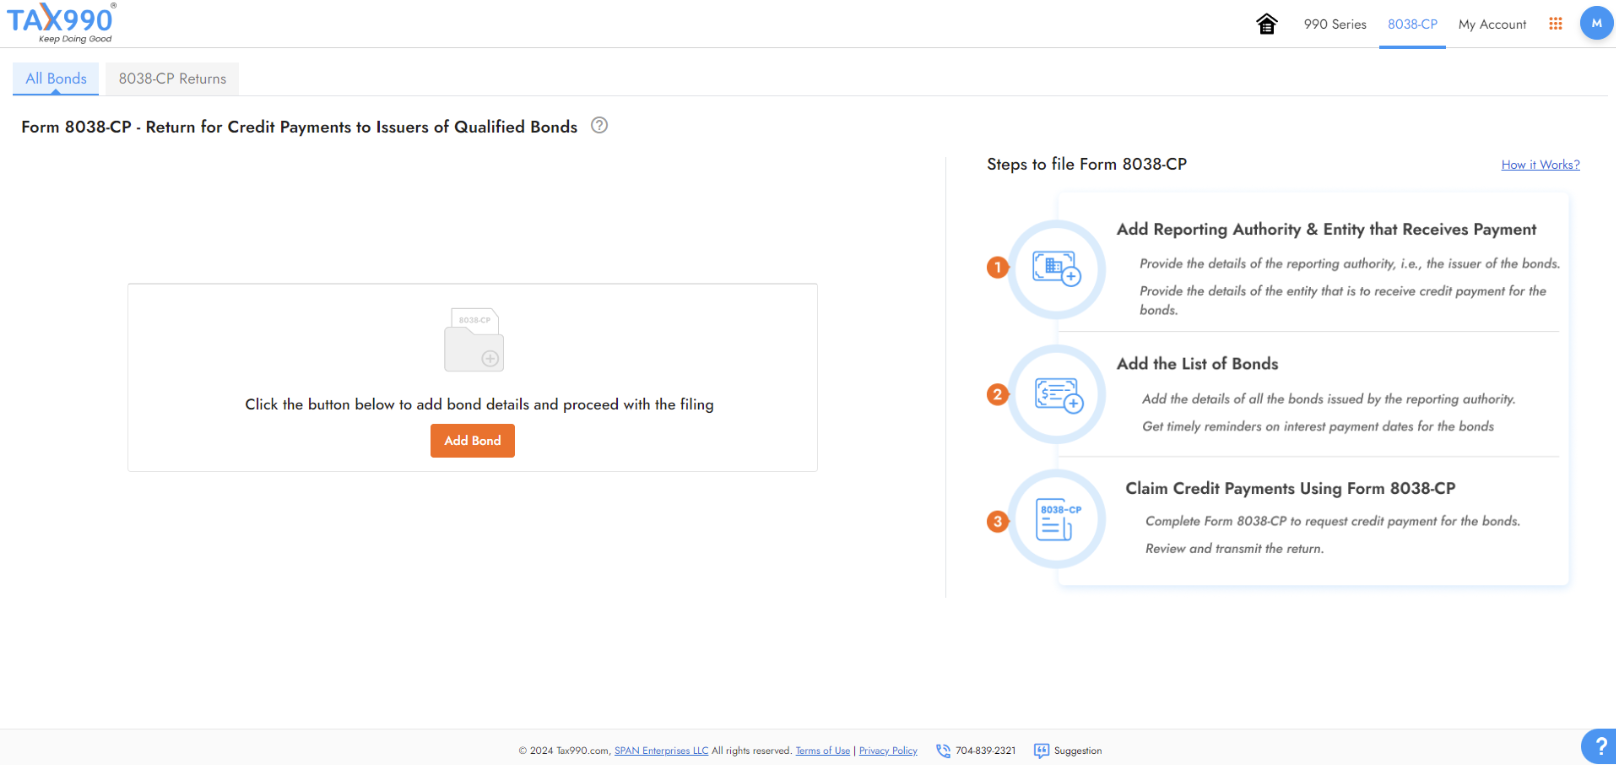Open SPAN Enterprises LLC link
Viewport: 1616px width, 765px height.
coord(661,751)
